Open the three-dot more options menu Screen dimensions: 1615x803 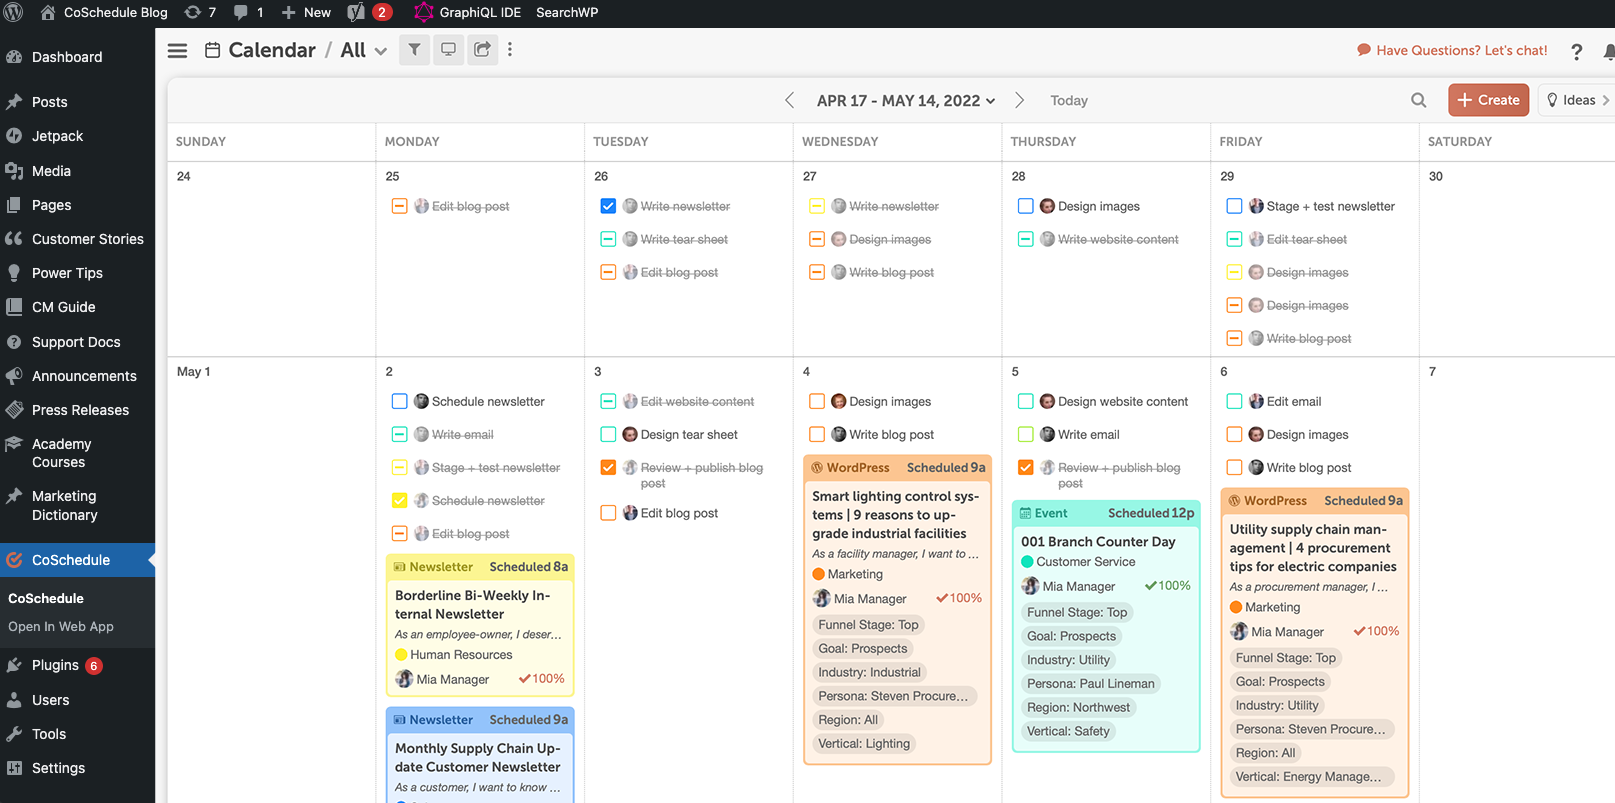point(510,50)
